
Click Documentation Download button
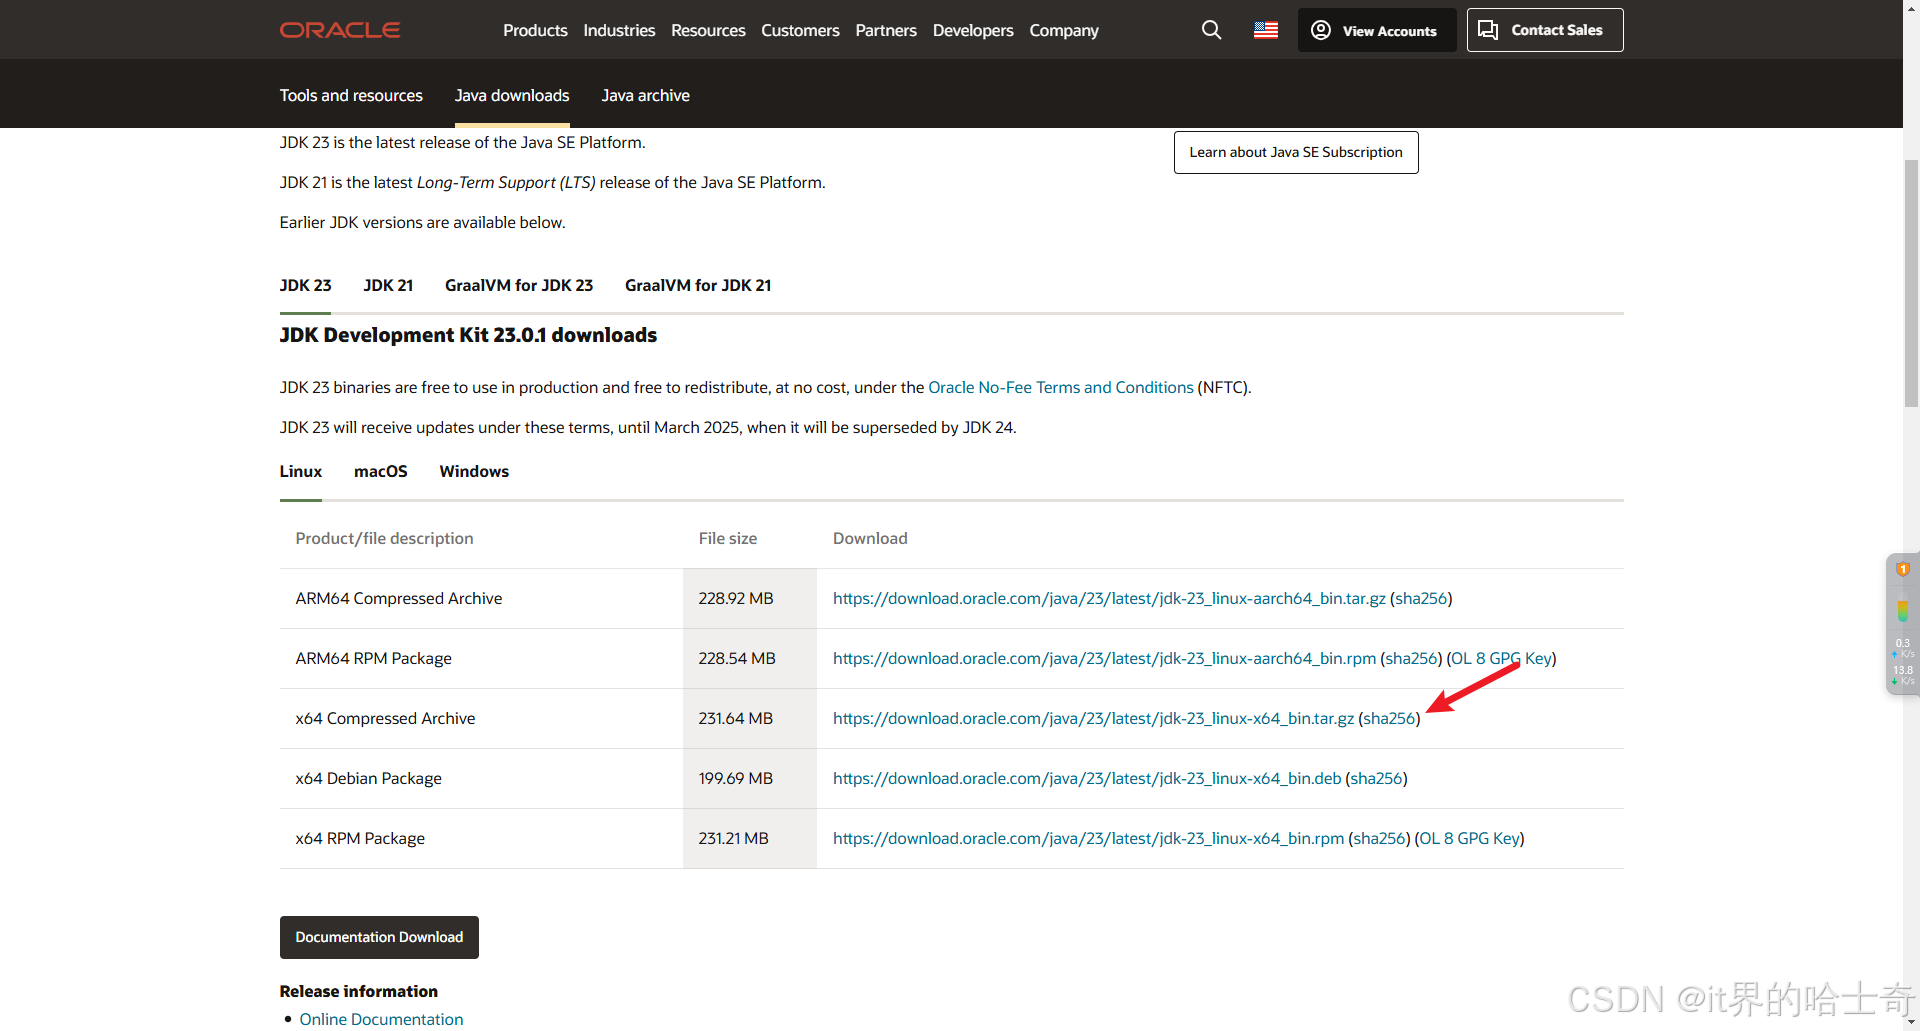click(379, 937)
